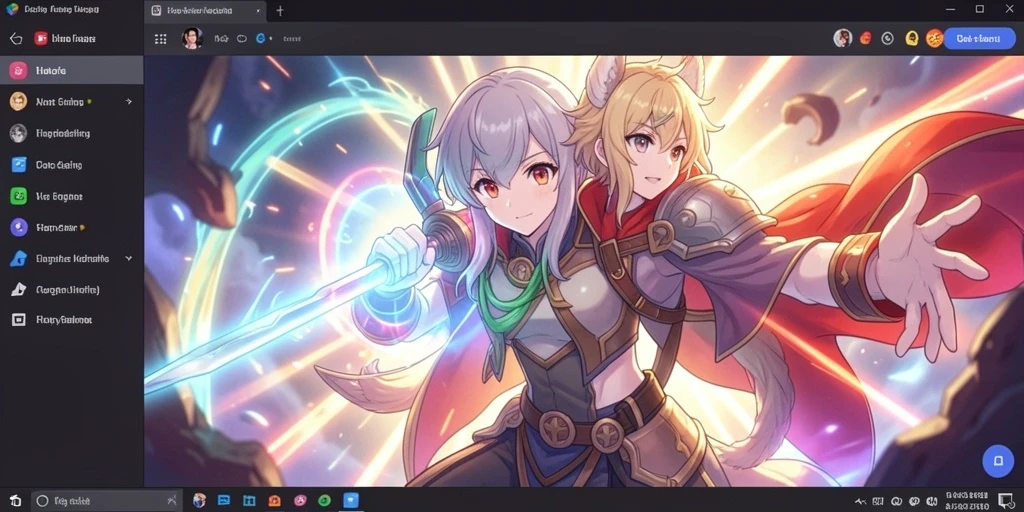Image resolution: width=1024 pixels, height=512 pixels.
Task: Click the small gray toolbar text label
Action: [292, 39]
